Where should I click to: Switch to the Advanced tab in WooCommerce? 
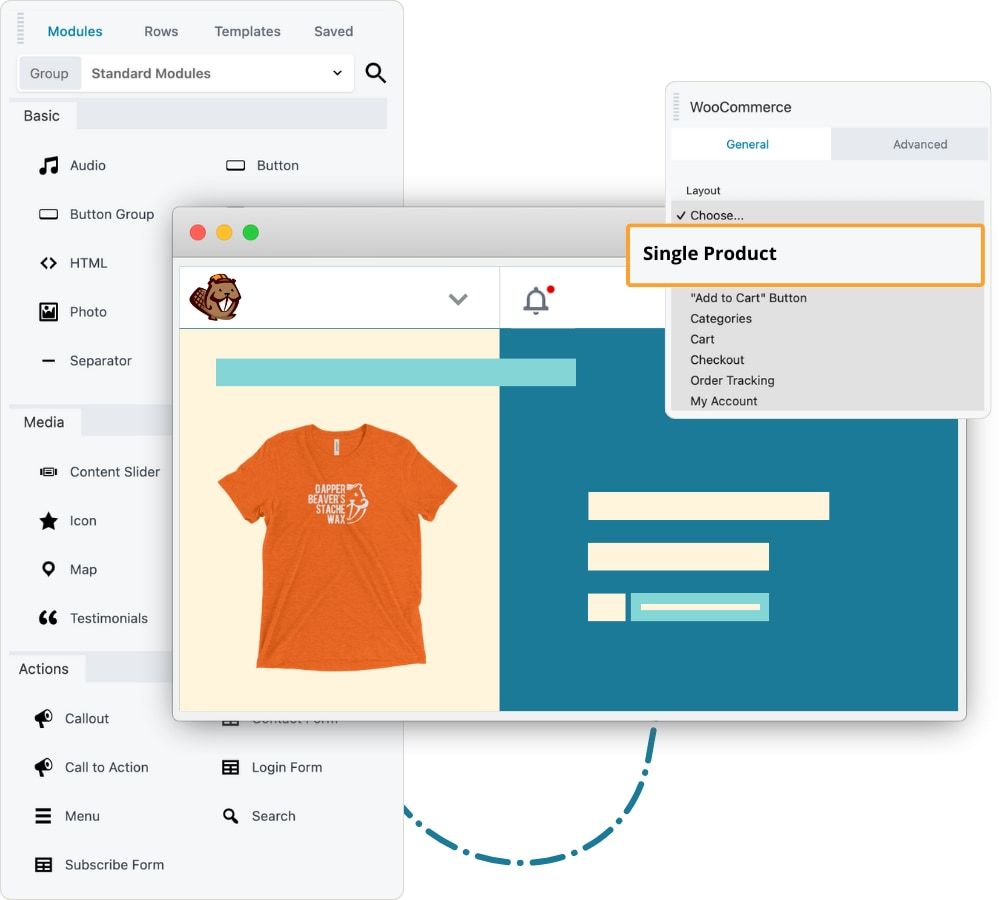click(910, 145)
